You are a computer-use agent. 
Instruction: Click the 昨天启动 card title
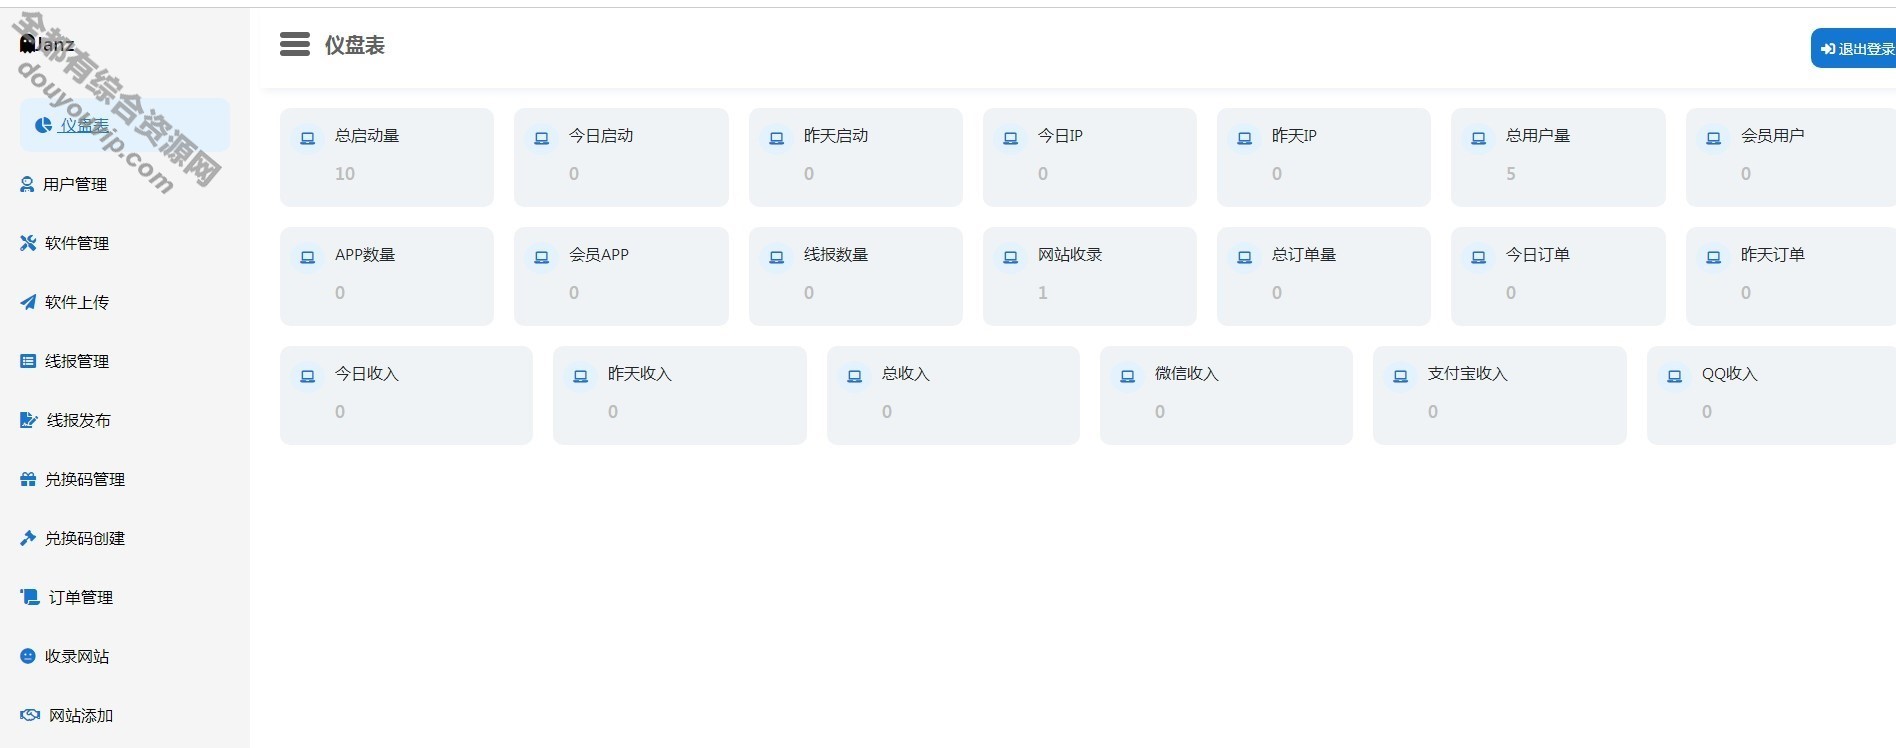[x=836, y=135]
